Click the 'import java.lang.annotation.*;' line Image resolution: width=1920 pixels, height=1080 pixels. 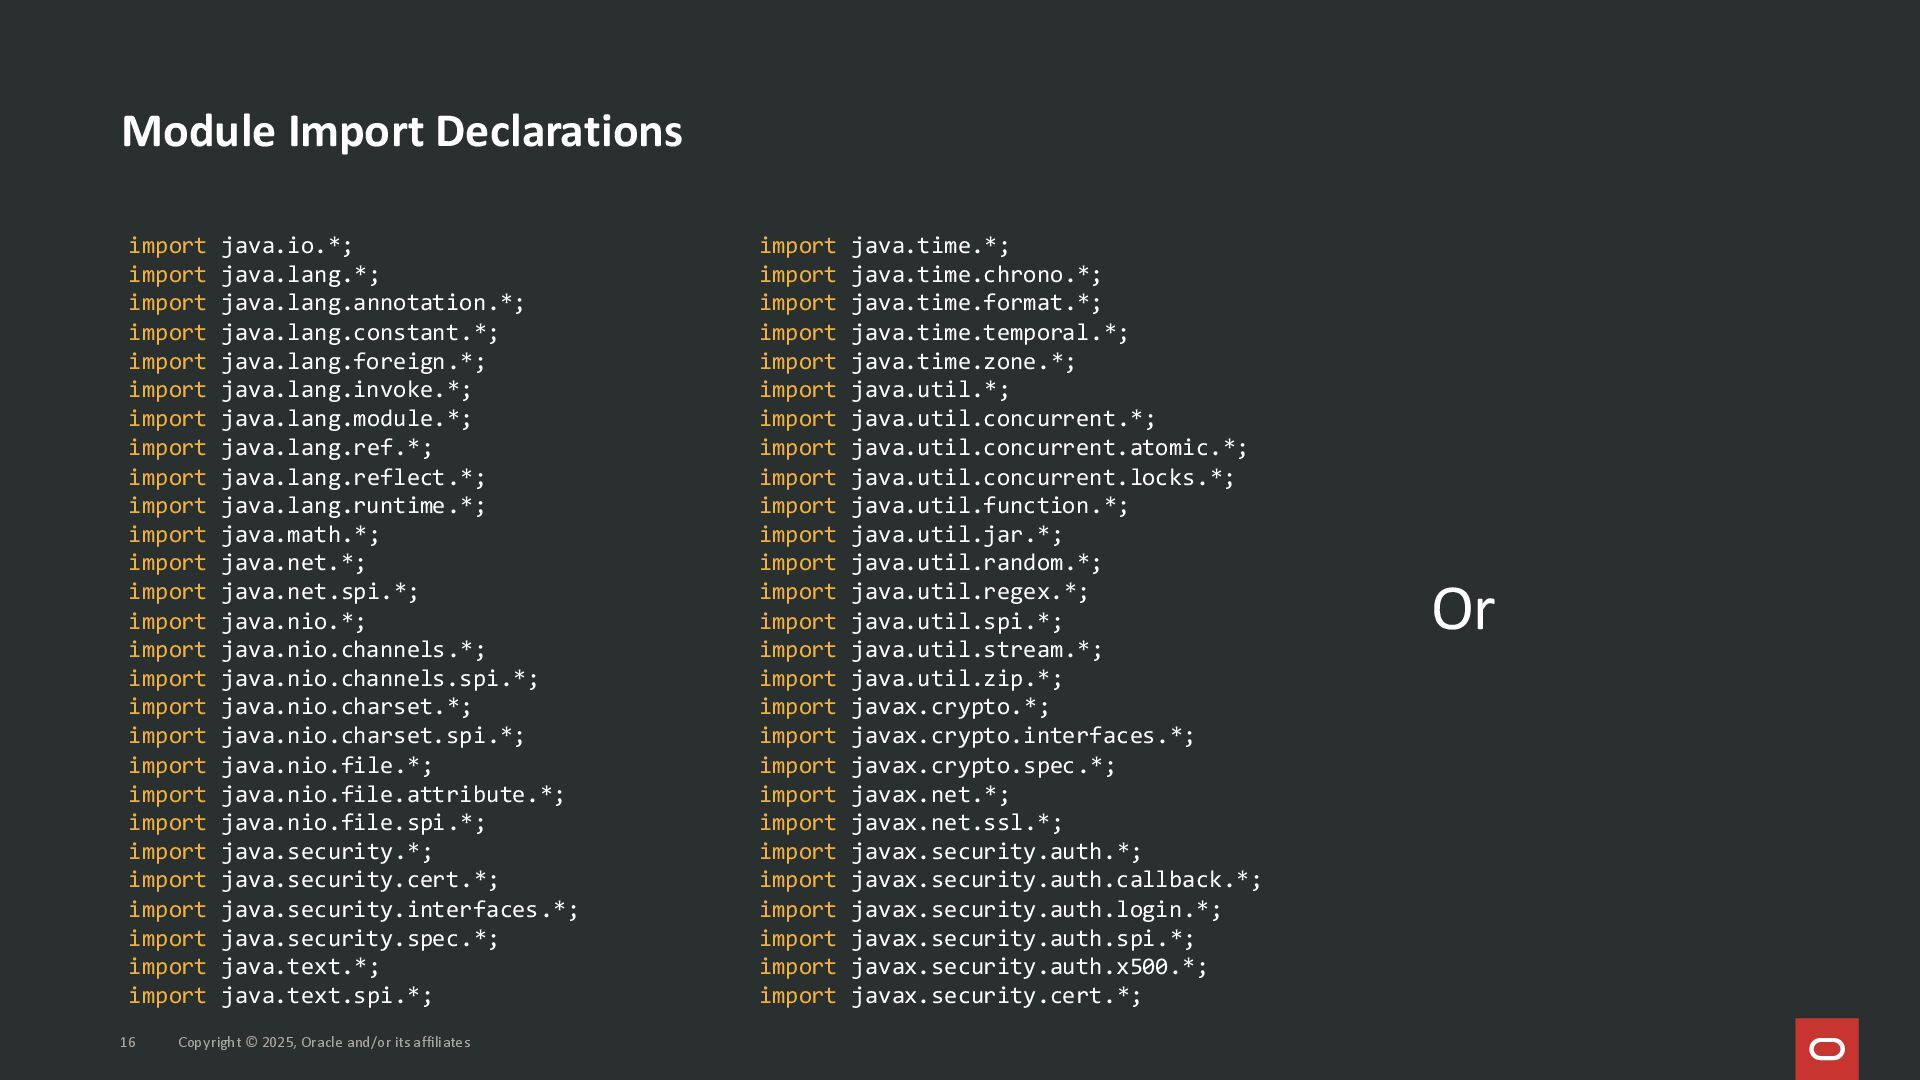pyautogui.click(x=326, y=303)
